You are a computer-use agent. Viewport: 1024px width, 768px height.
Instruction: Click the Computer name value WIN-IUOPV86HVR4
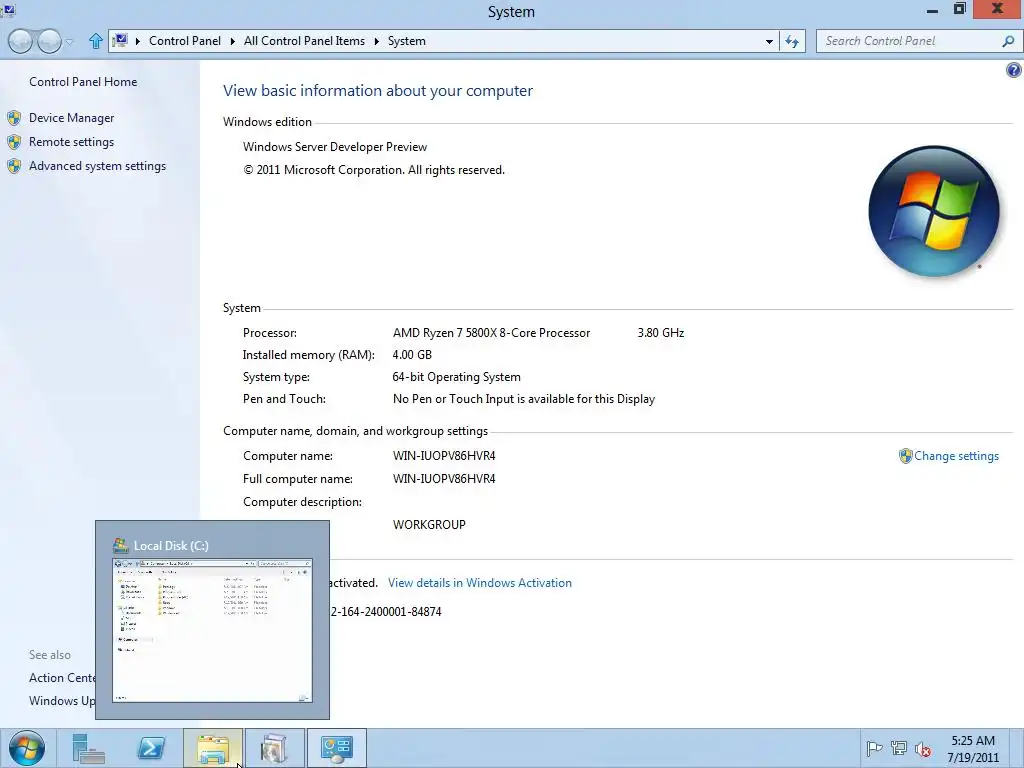pos(444,456)
